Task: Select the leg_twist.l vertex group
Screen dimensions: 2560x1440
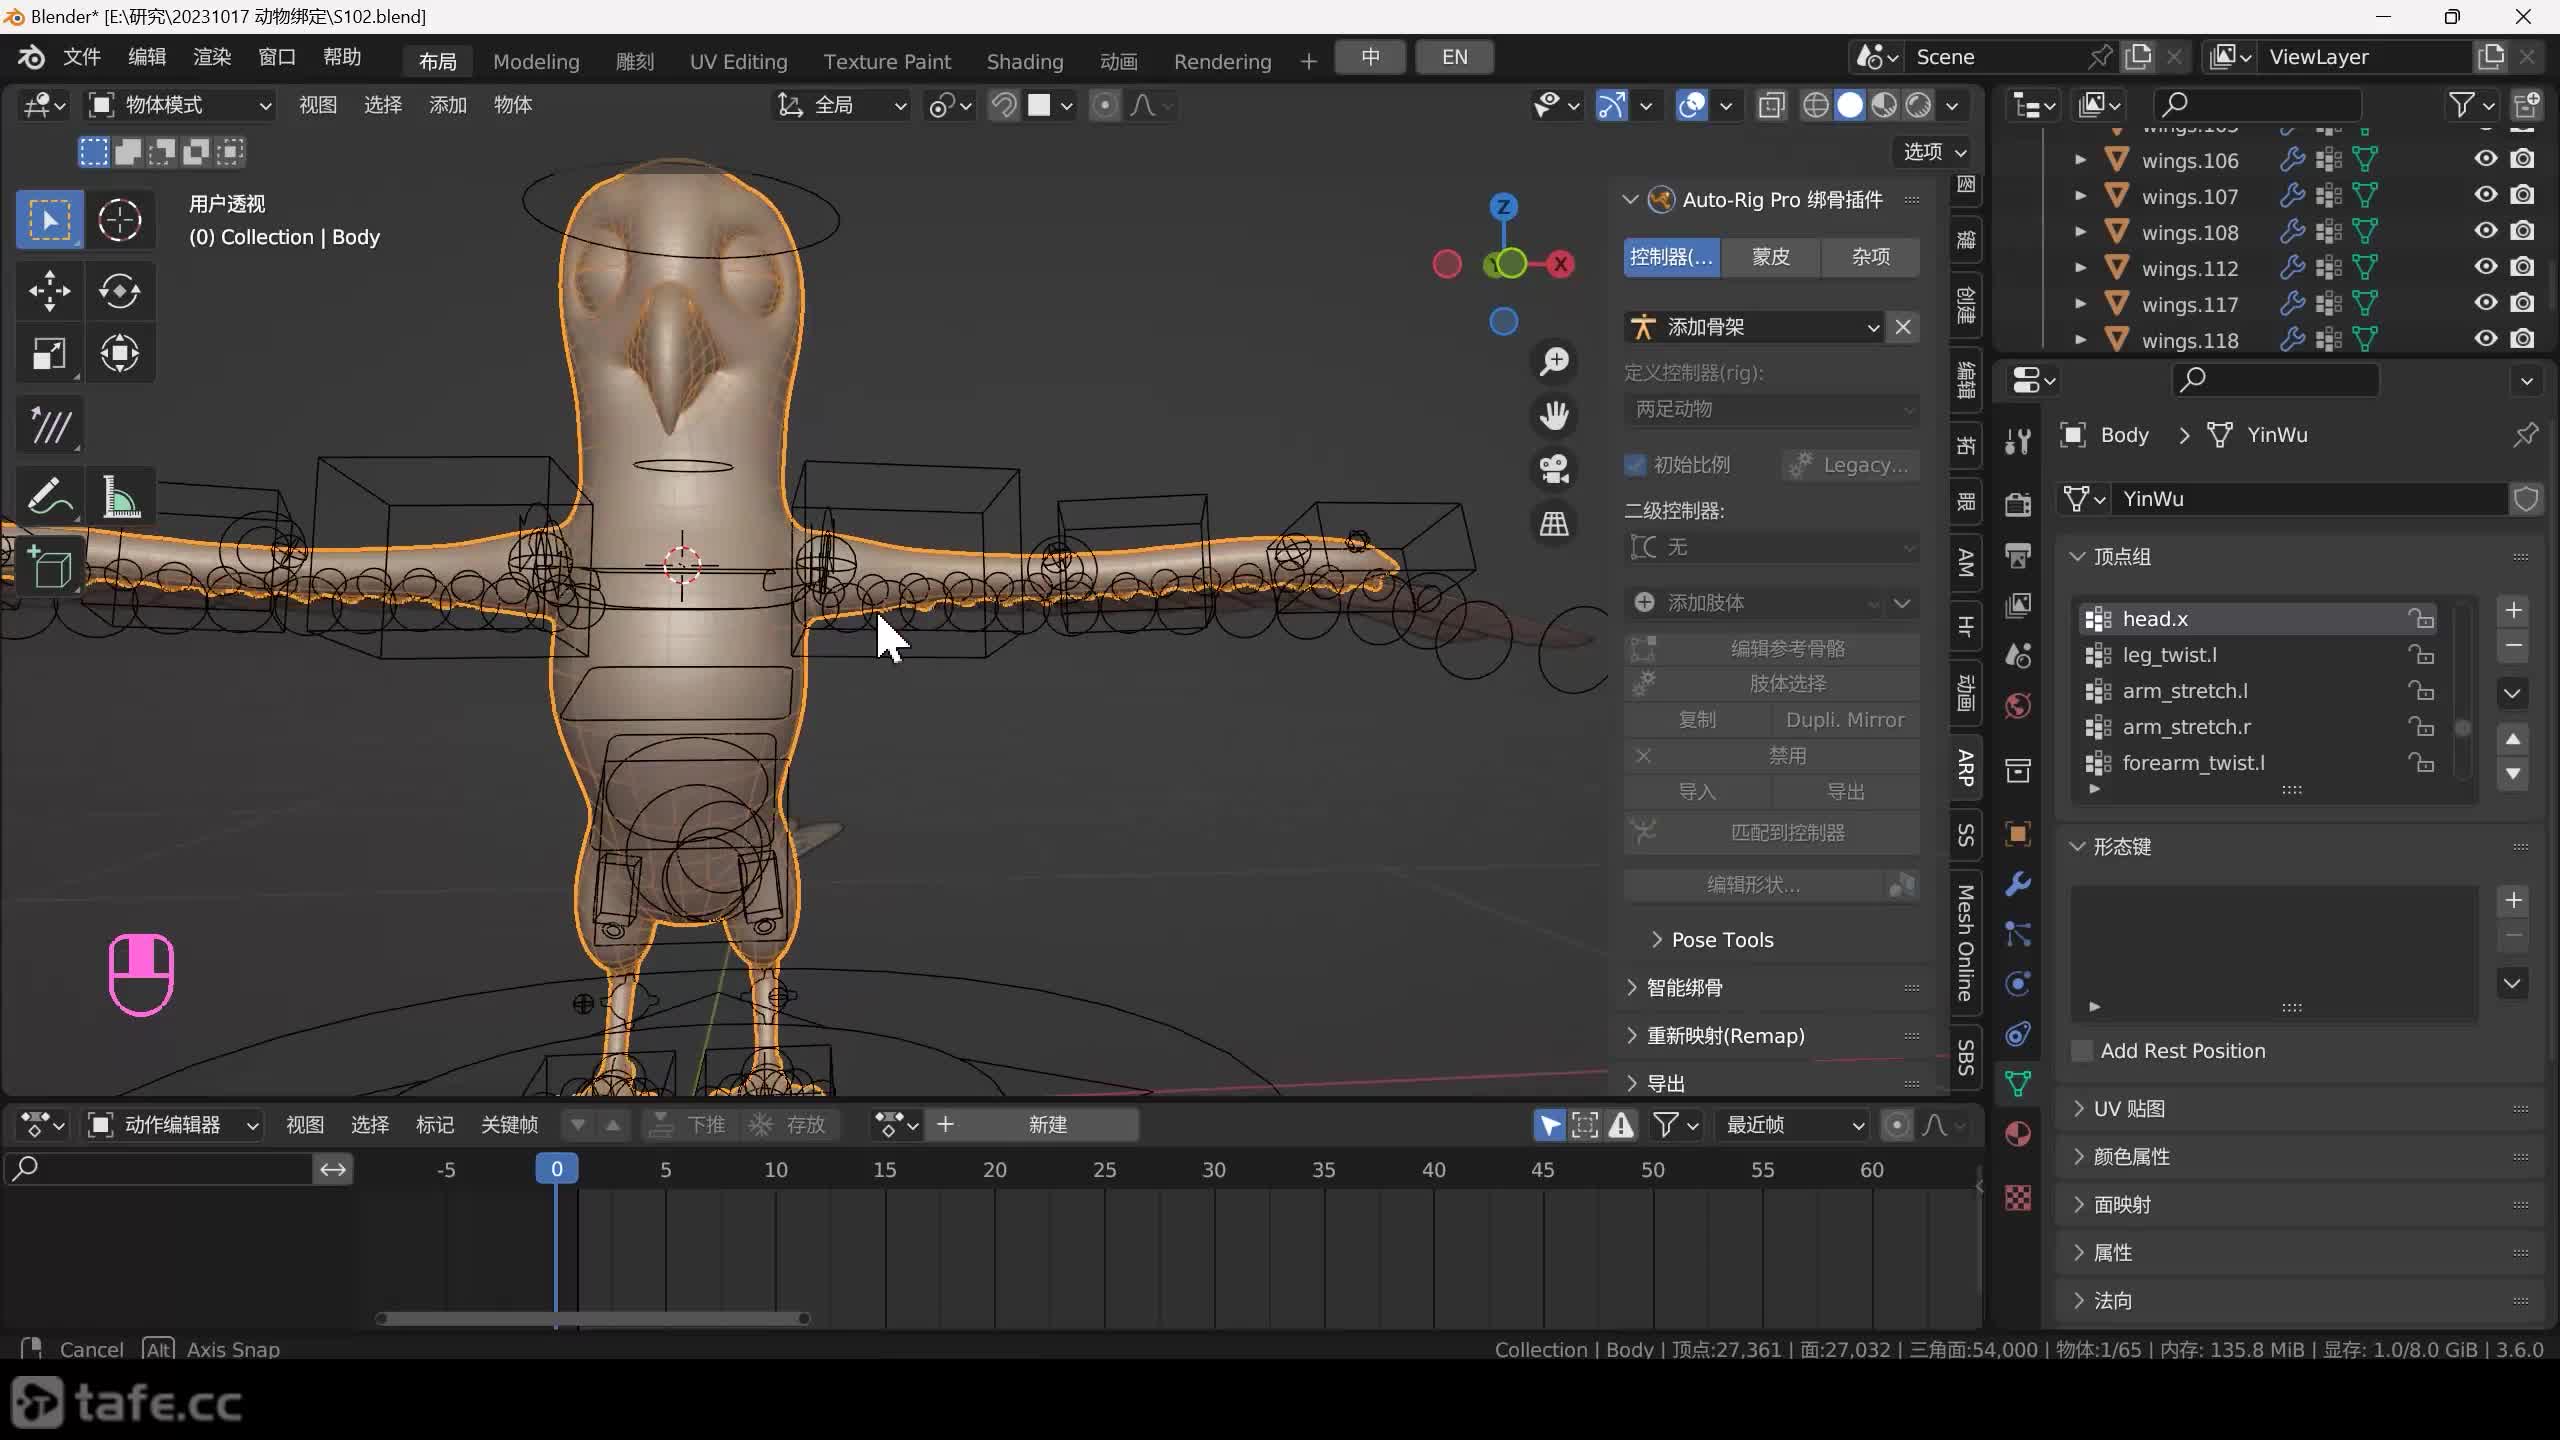Action: pos(2258,655)
